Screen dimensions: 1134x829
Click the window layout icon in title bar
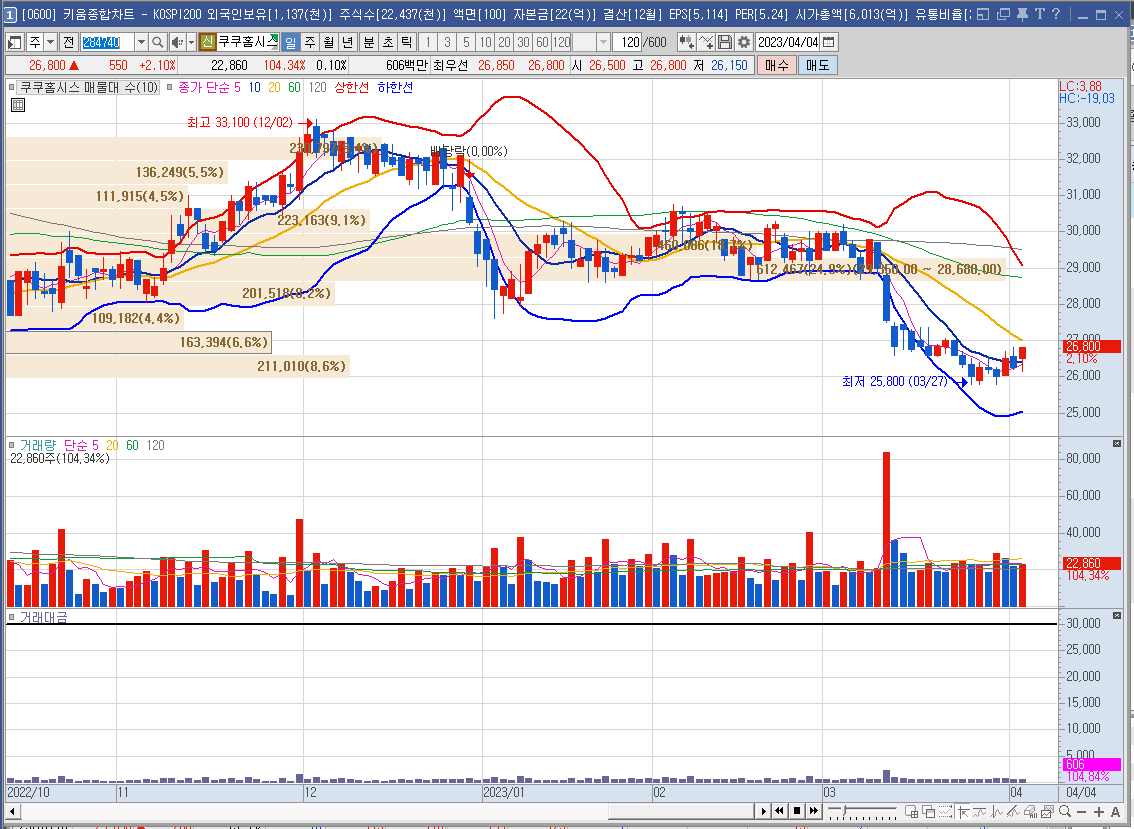point(983,14)
